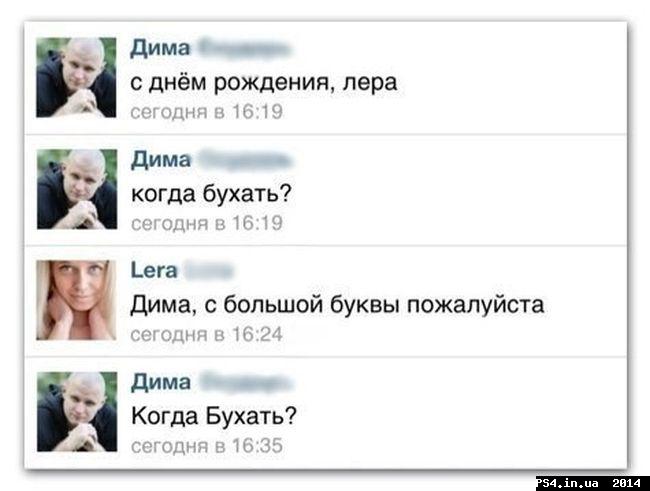Click blurred surname next to Lera

209,271
